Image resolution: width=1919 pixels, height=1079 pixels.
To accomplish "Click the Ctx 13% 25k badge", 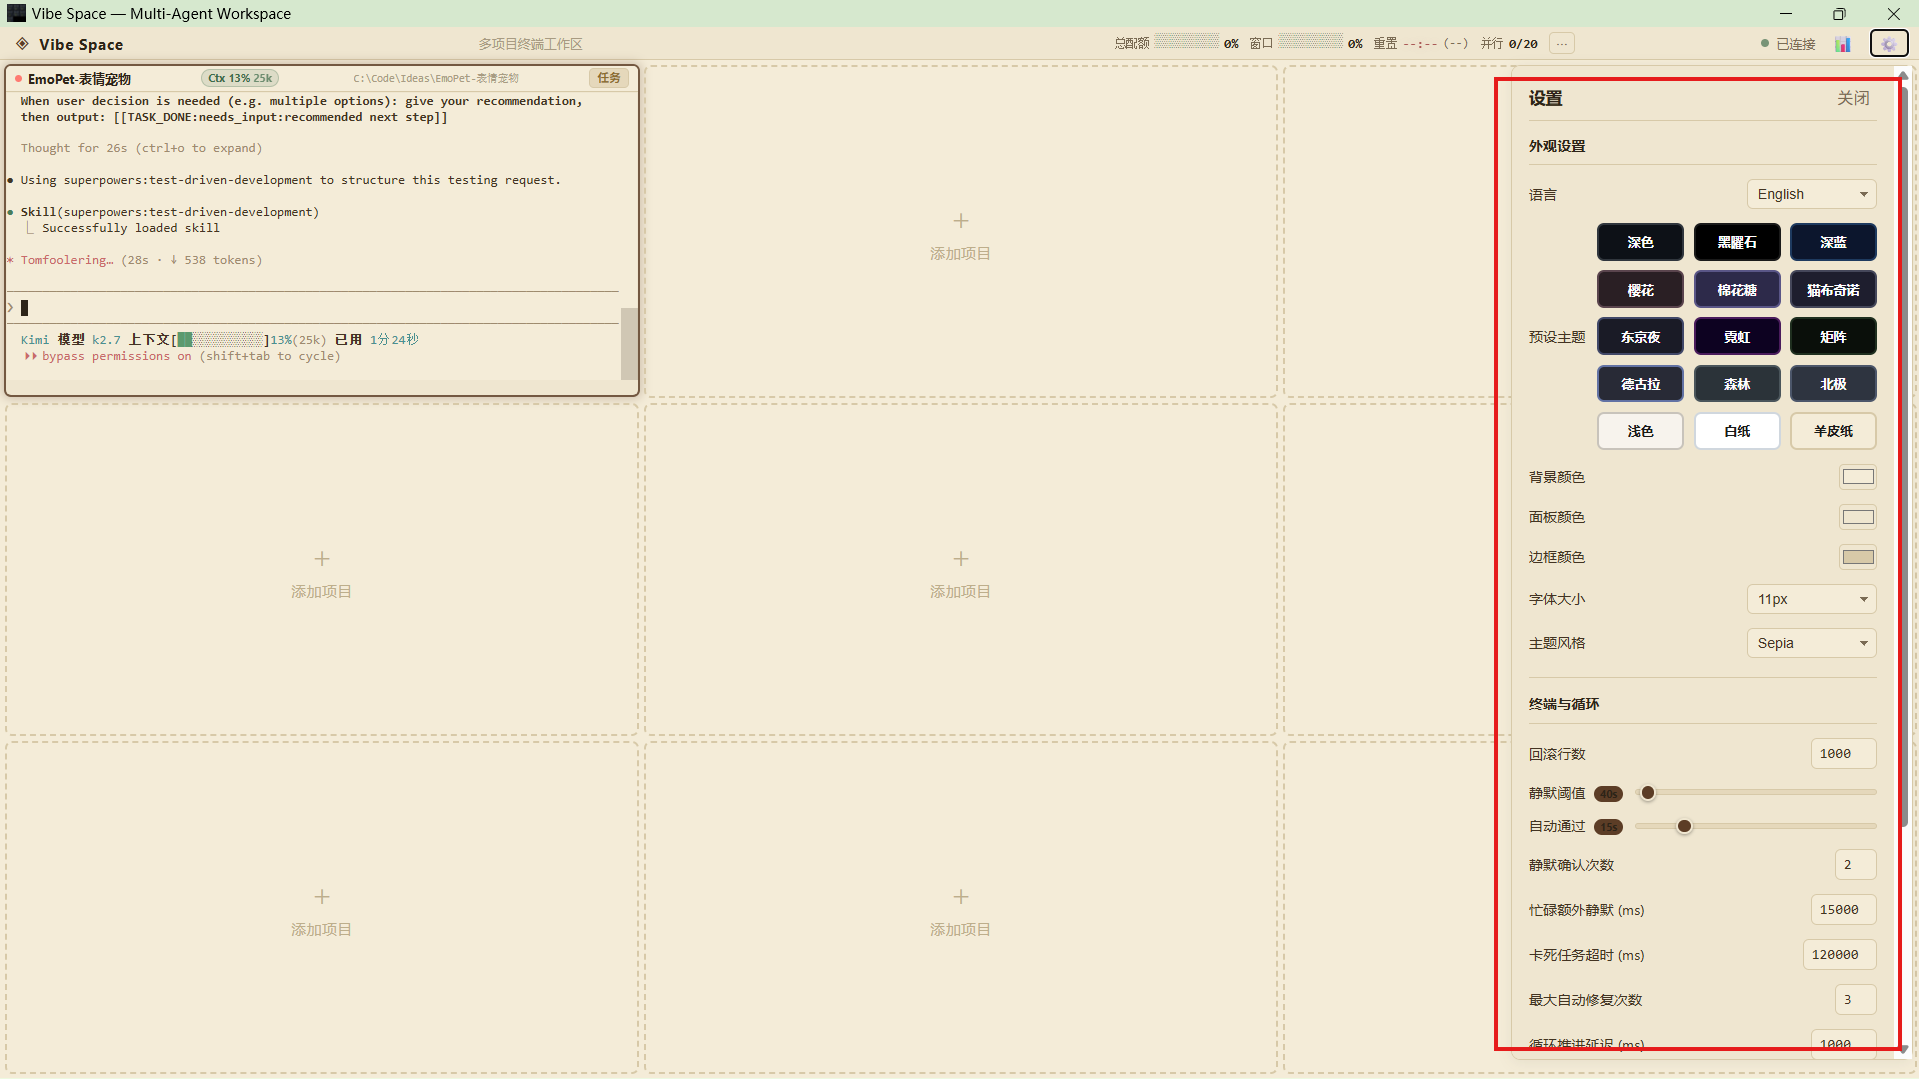I will (x=240, y=78).
